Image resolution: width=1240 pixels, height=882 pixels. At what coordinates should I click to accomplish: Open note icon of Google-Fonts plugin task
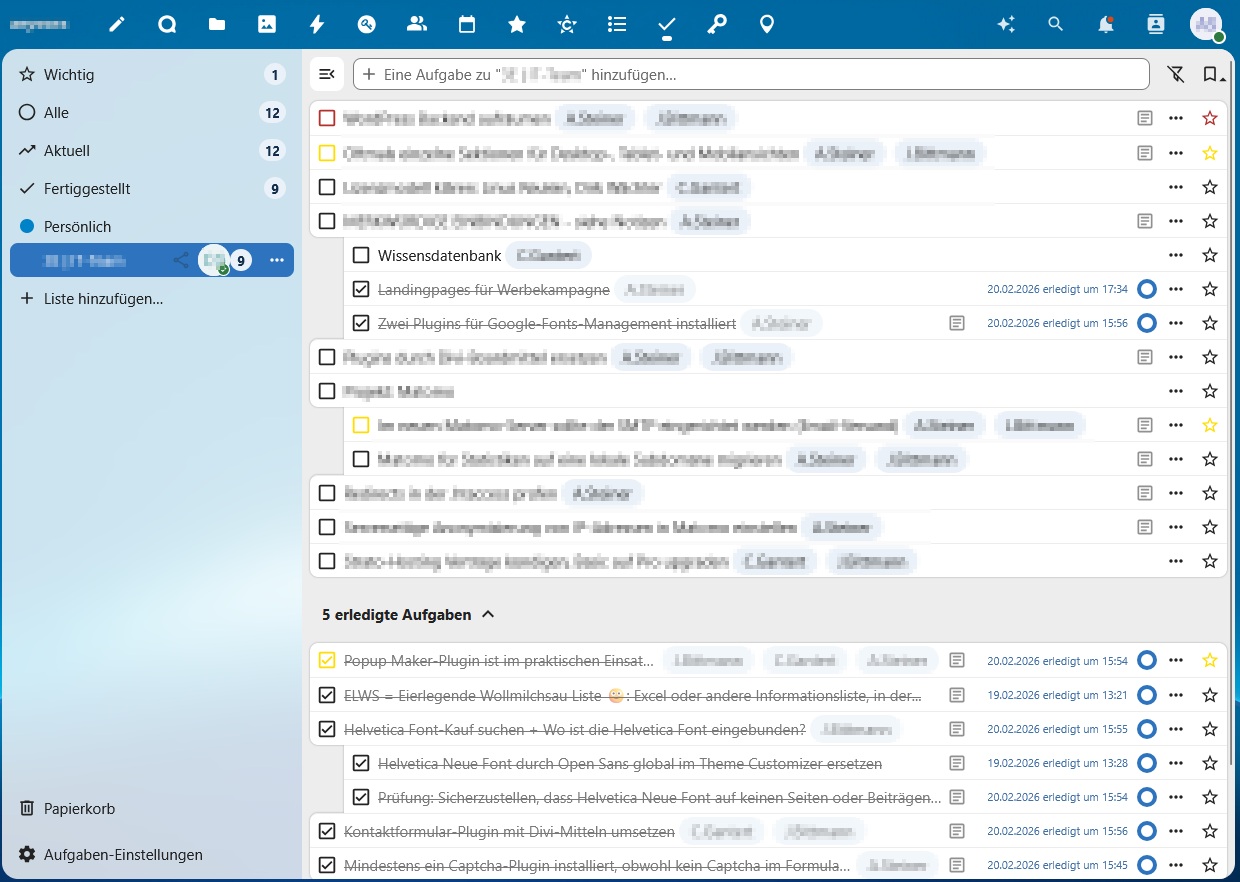[957, 323]
